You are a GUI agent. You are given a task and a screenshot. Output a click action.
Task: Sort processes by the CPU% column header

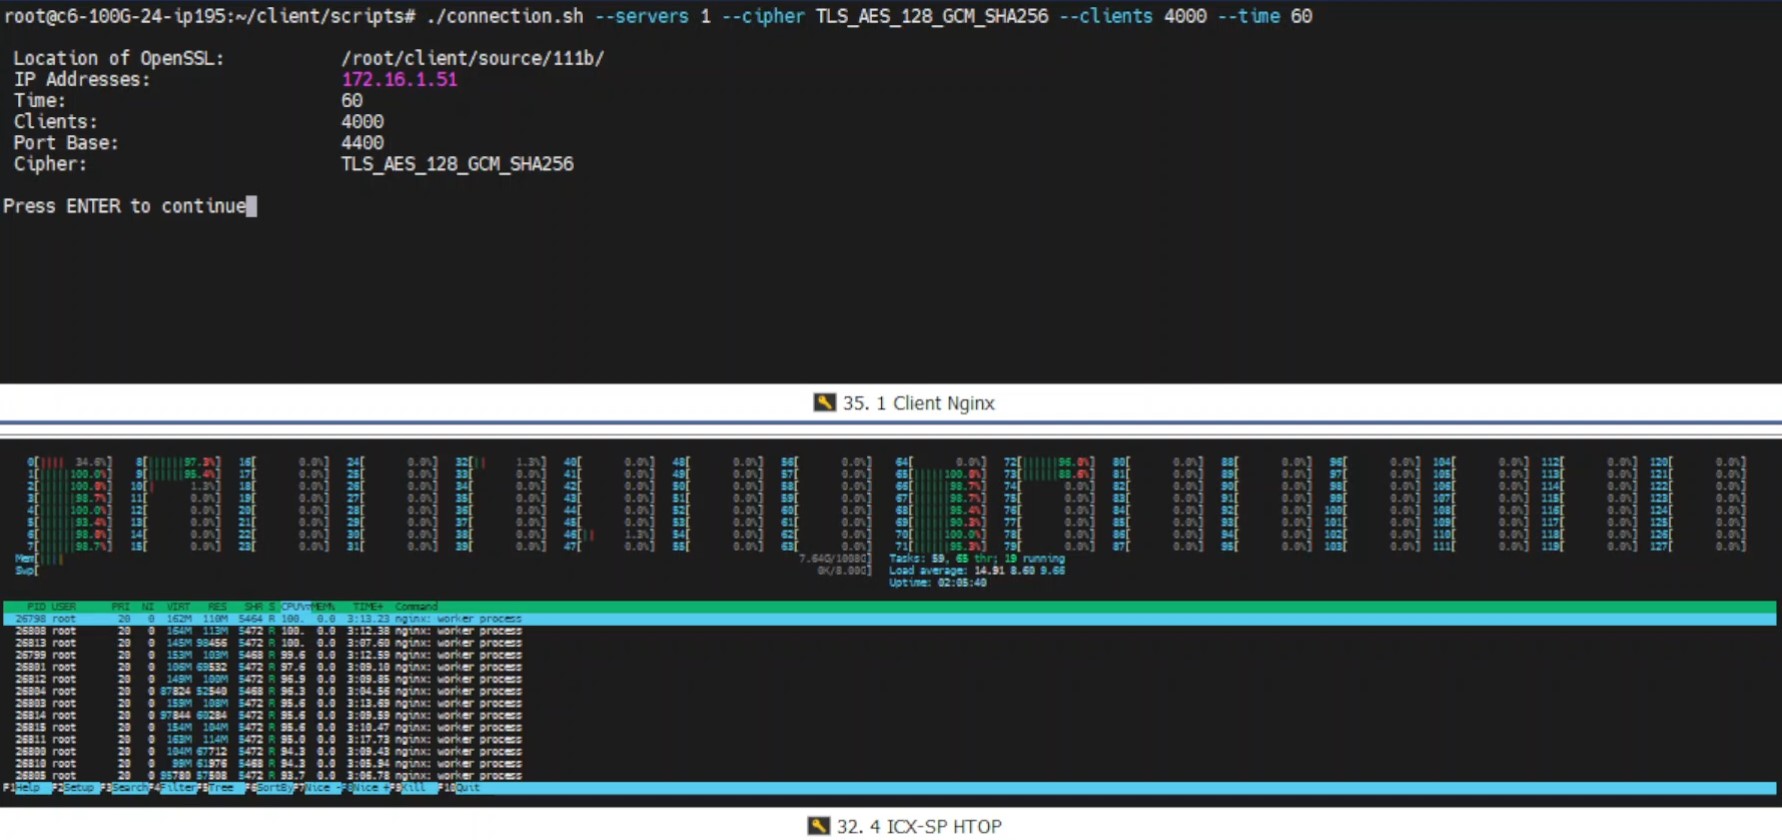tap(294, 607)
